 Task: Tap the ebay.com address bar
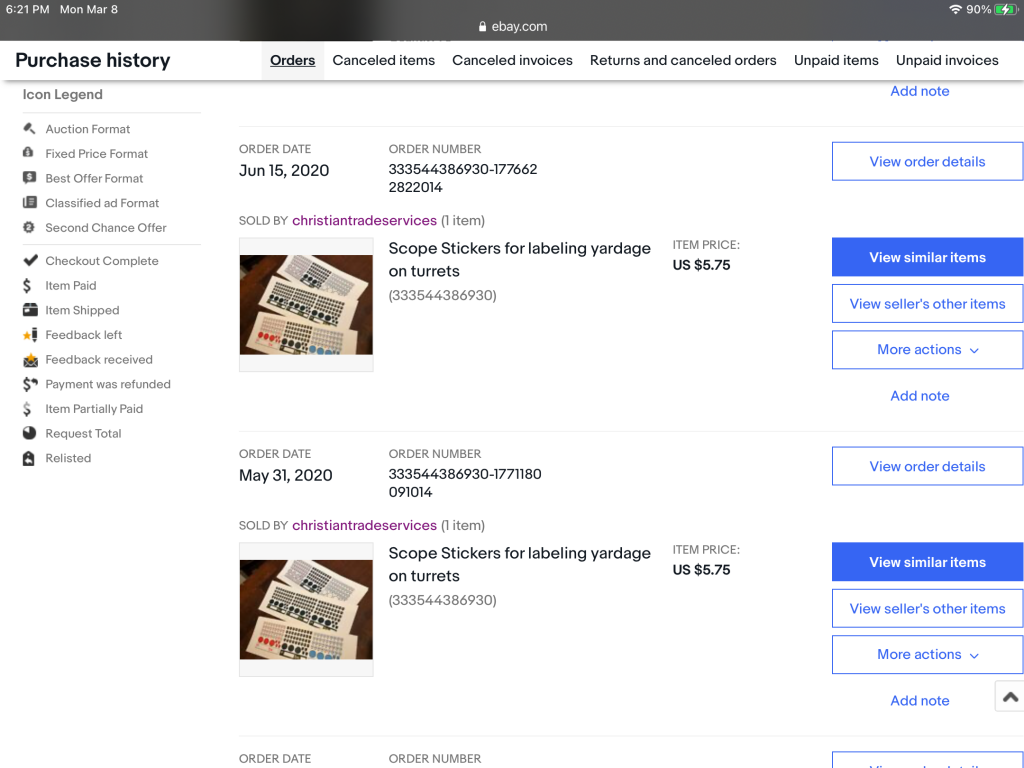513,27
